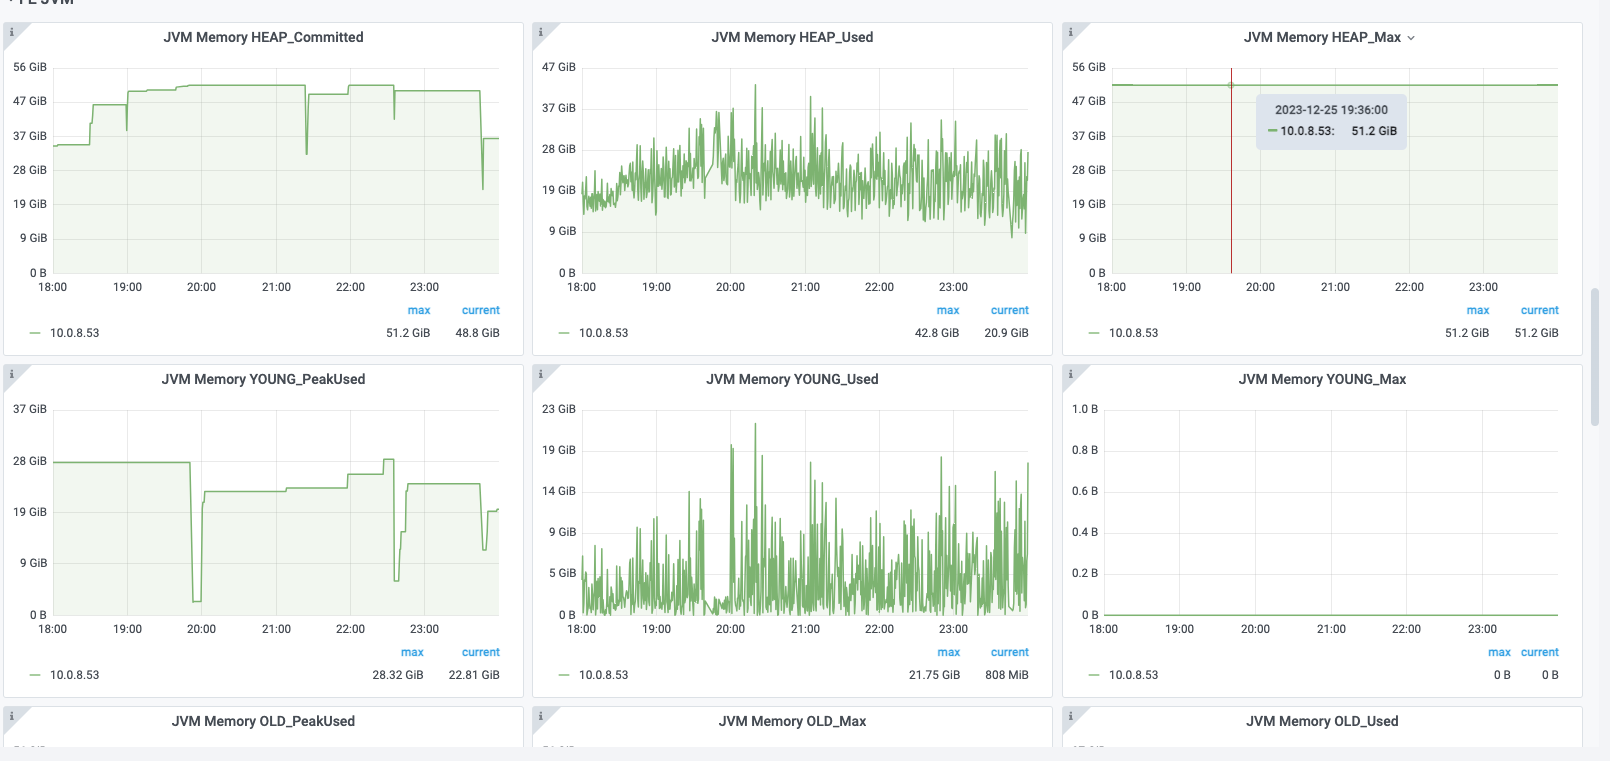Sort YOUNG_Used legend by max column

click(949, 652)
